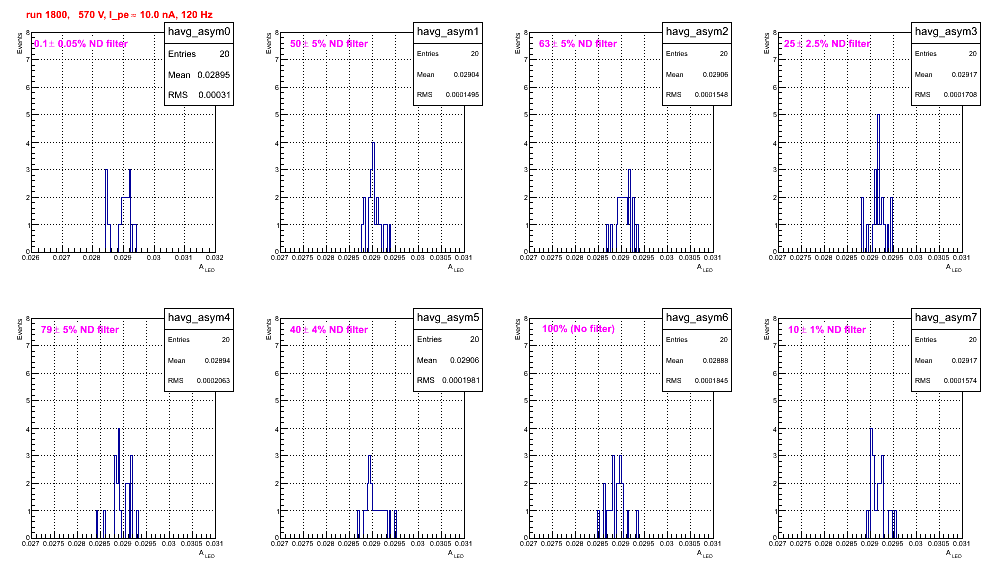996x572 pixels.
Task: Click Mean 0.02888 in havg_asym6 stats
Action: point(697,360)
